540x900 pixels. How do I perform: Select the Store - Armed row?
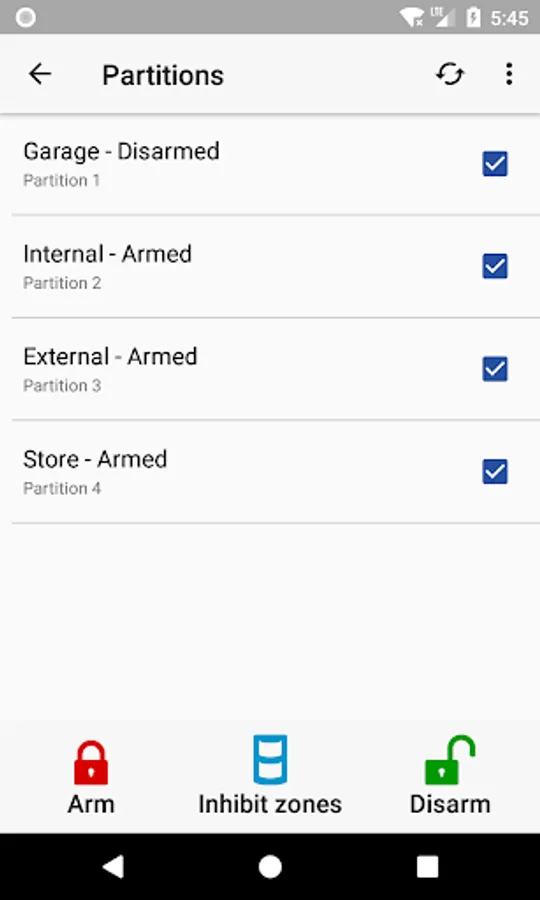click(270, 472)
